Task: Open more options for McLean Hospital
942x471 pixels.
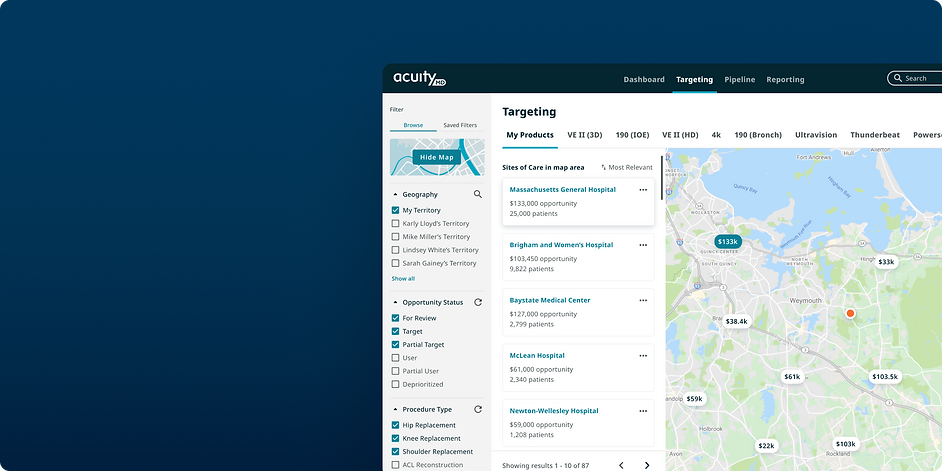Action: tap(643, 356)
